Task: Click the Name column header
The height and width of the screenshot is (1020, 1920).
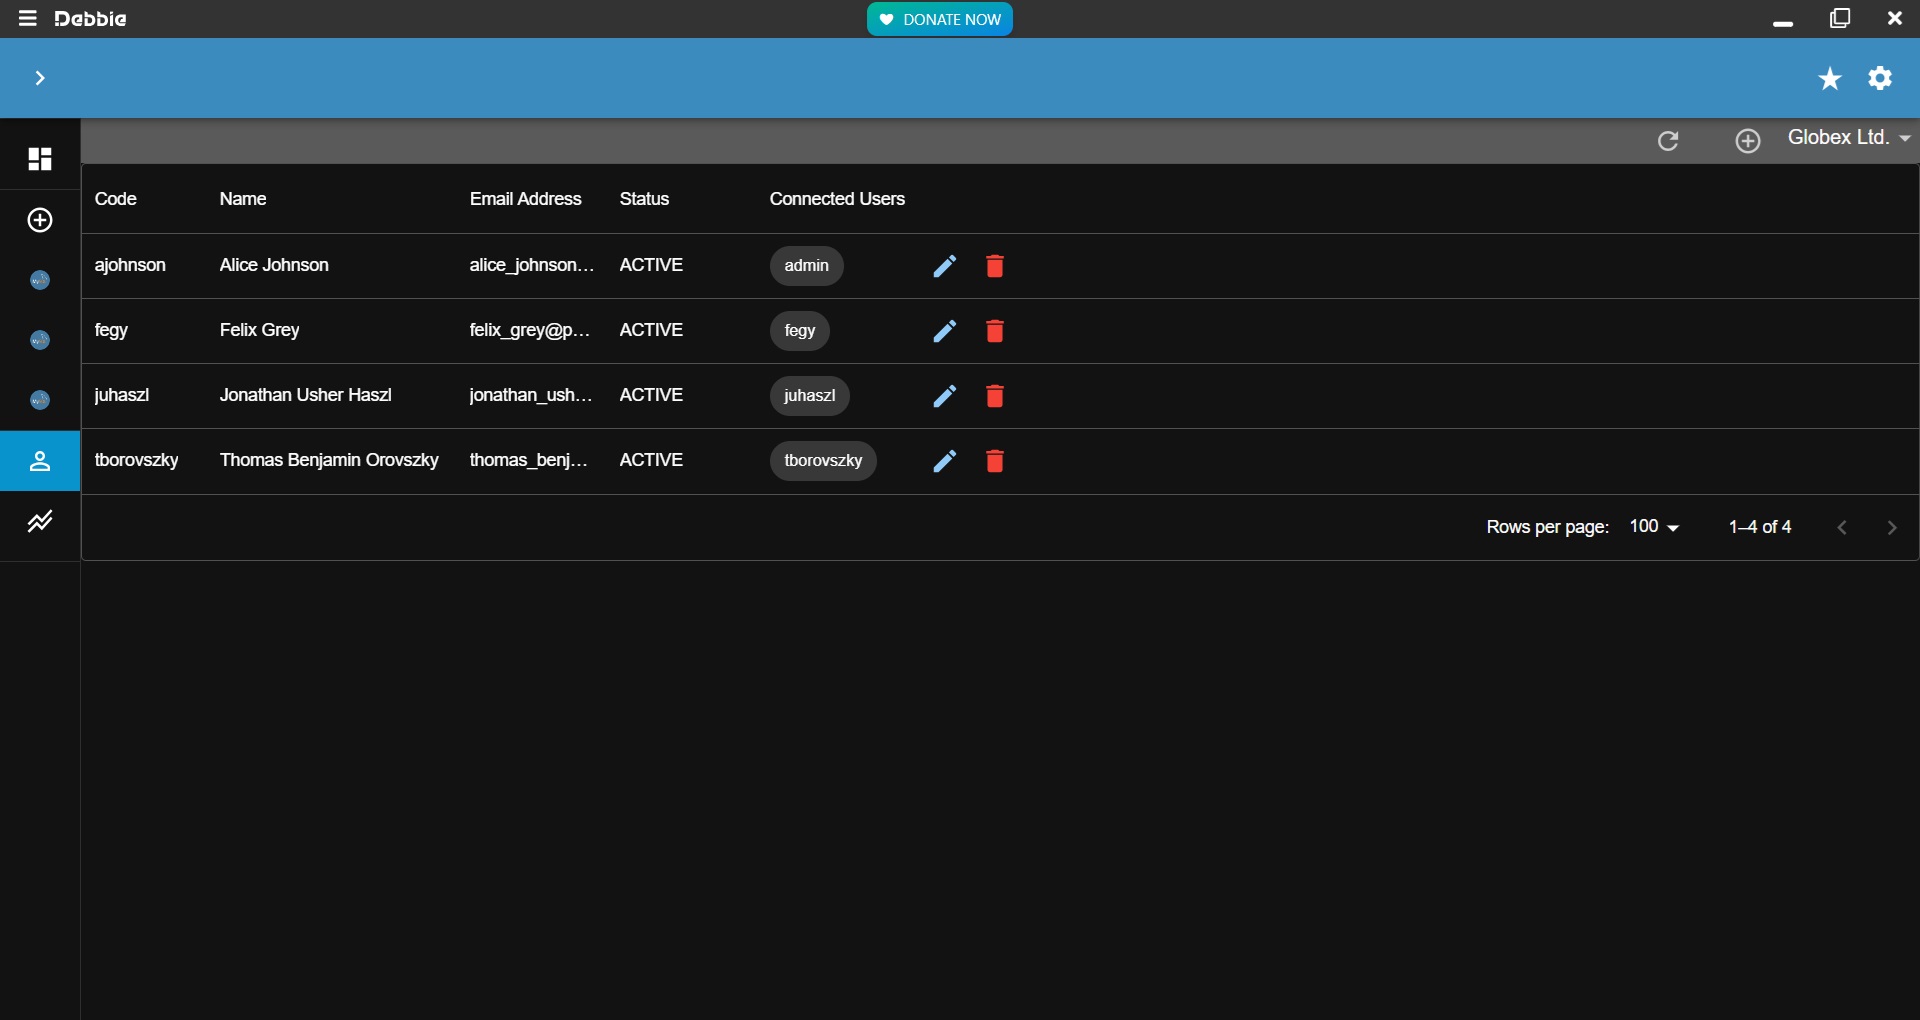Action: coord(243,199)
